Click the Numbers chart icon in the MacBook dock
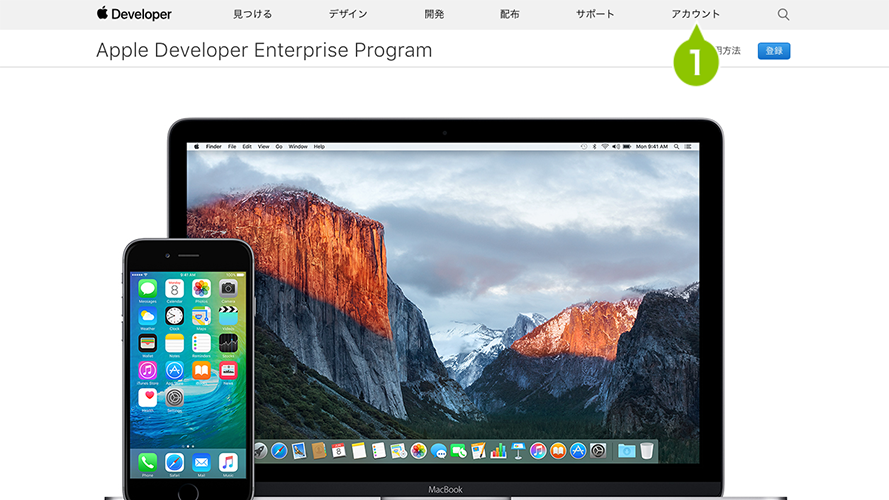The height and width of the screenshot is (500, 889). (x=498, y=451)
